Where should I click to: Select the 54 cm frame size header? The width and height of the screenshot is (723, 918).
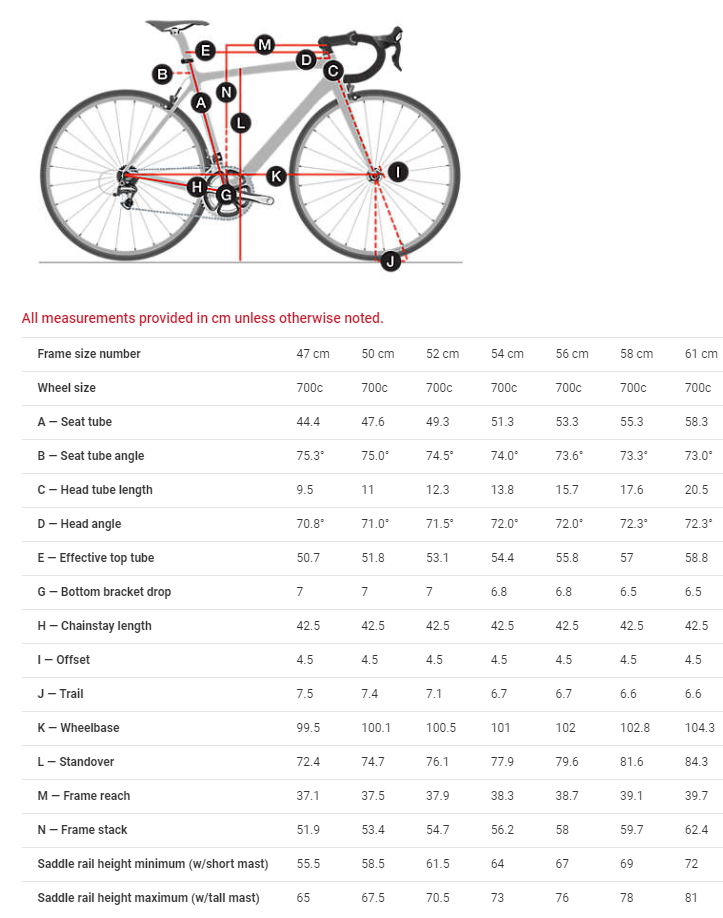click(x=507, y=354)
